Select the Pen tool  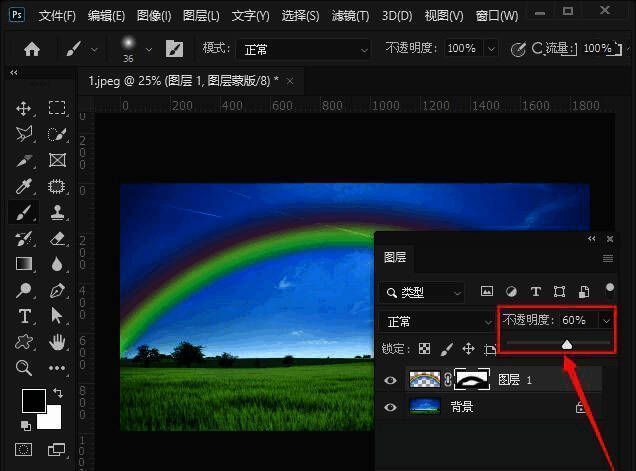coord(57,290)
